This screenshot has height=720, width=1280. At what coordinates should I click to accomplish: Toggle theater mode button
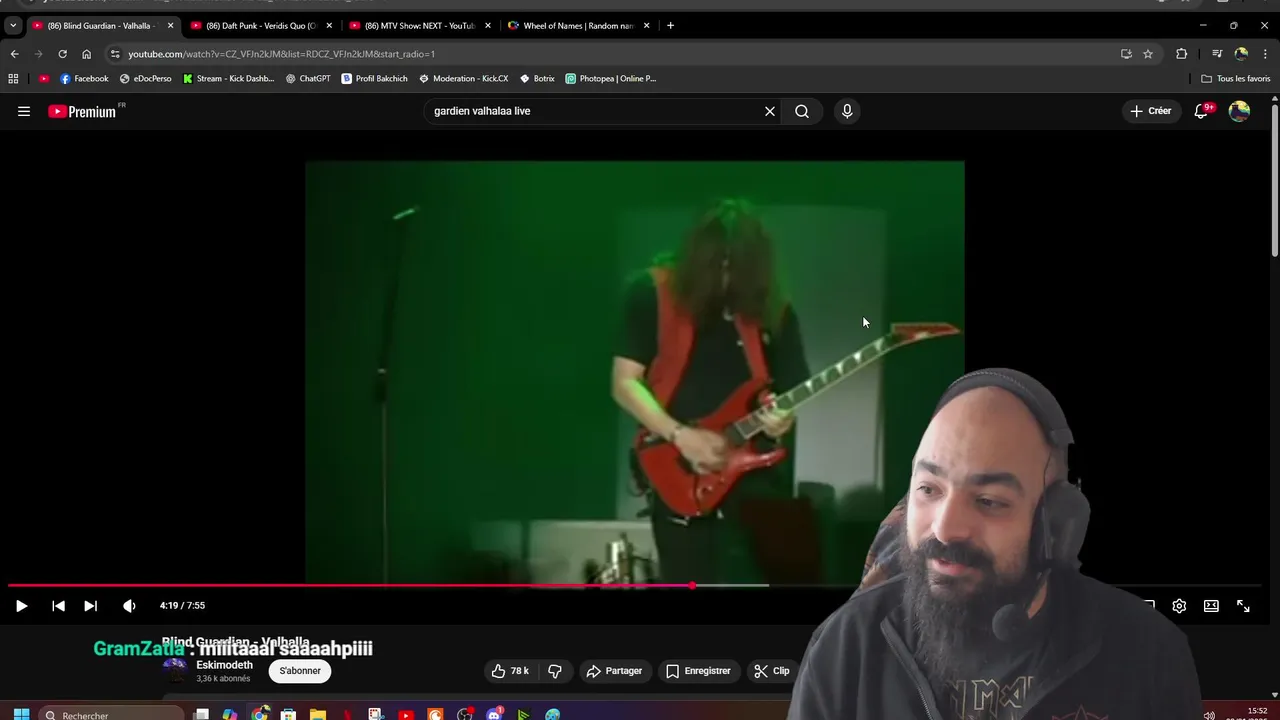1211,605
